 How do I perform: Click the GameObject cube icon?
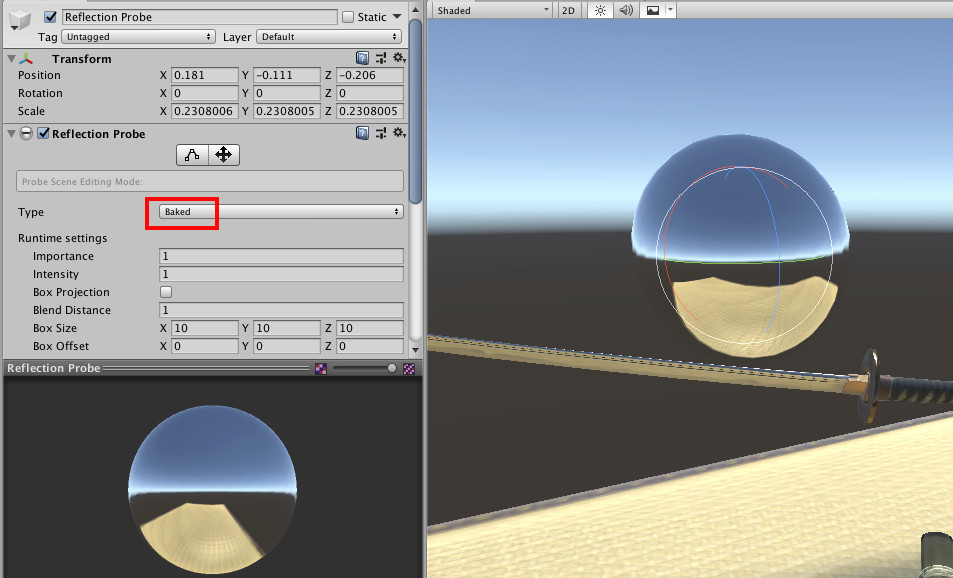point(19,18)
